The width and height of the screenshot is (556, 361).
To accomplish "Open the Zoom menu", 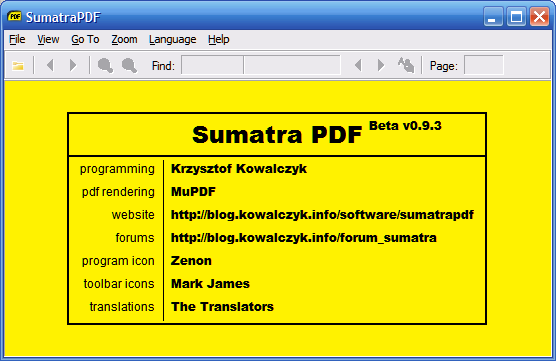I will click(x=124, y=39).
